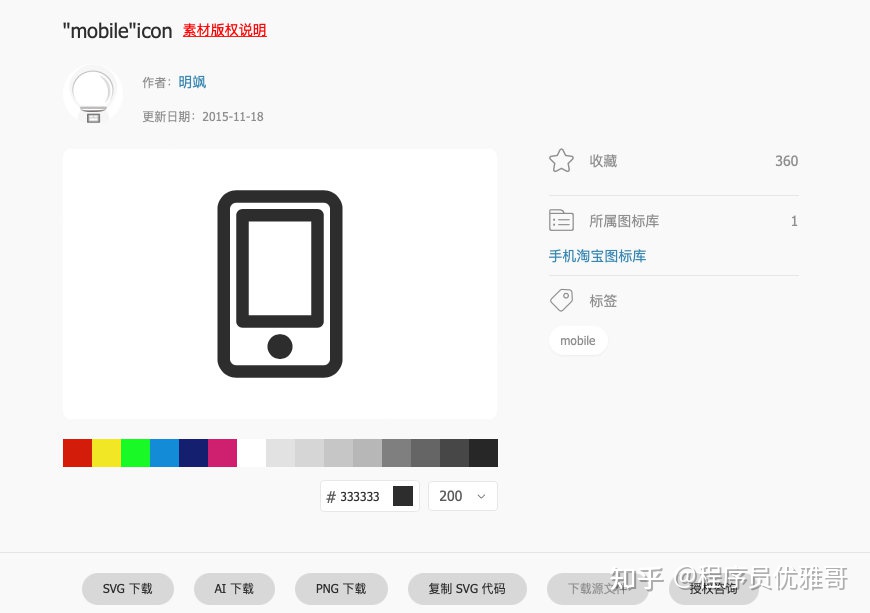Click the 下载源文件 button
Image resolution: width=870 pixels, height=613 pixels.
598,589
